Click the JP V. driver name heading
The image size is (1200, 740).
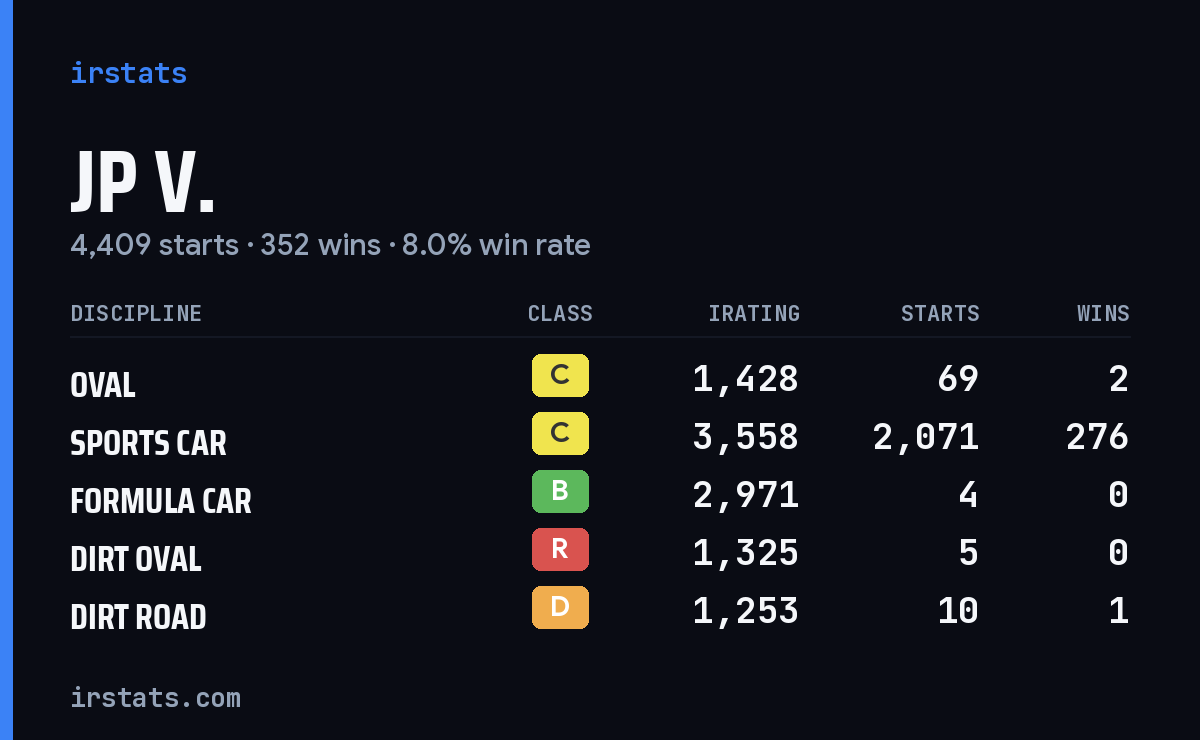click(x=143, y=184)
